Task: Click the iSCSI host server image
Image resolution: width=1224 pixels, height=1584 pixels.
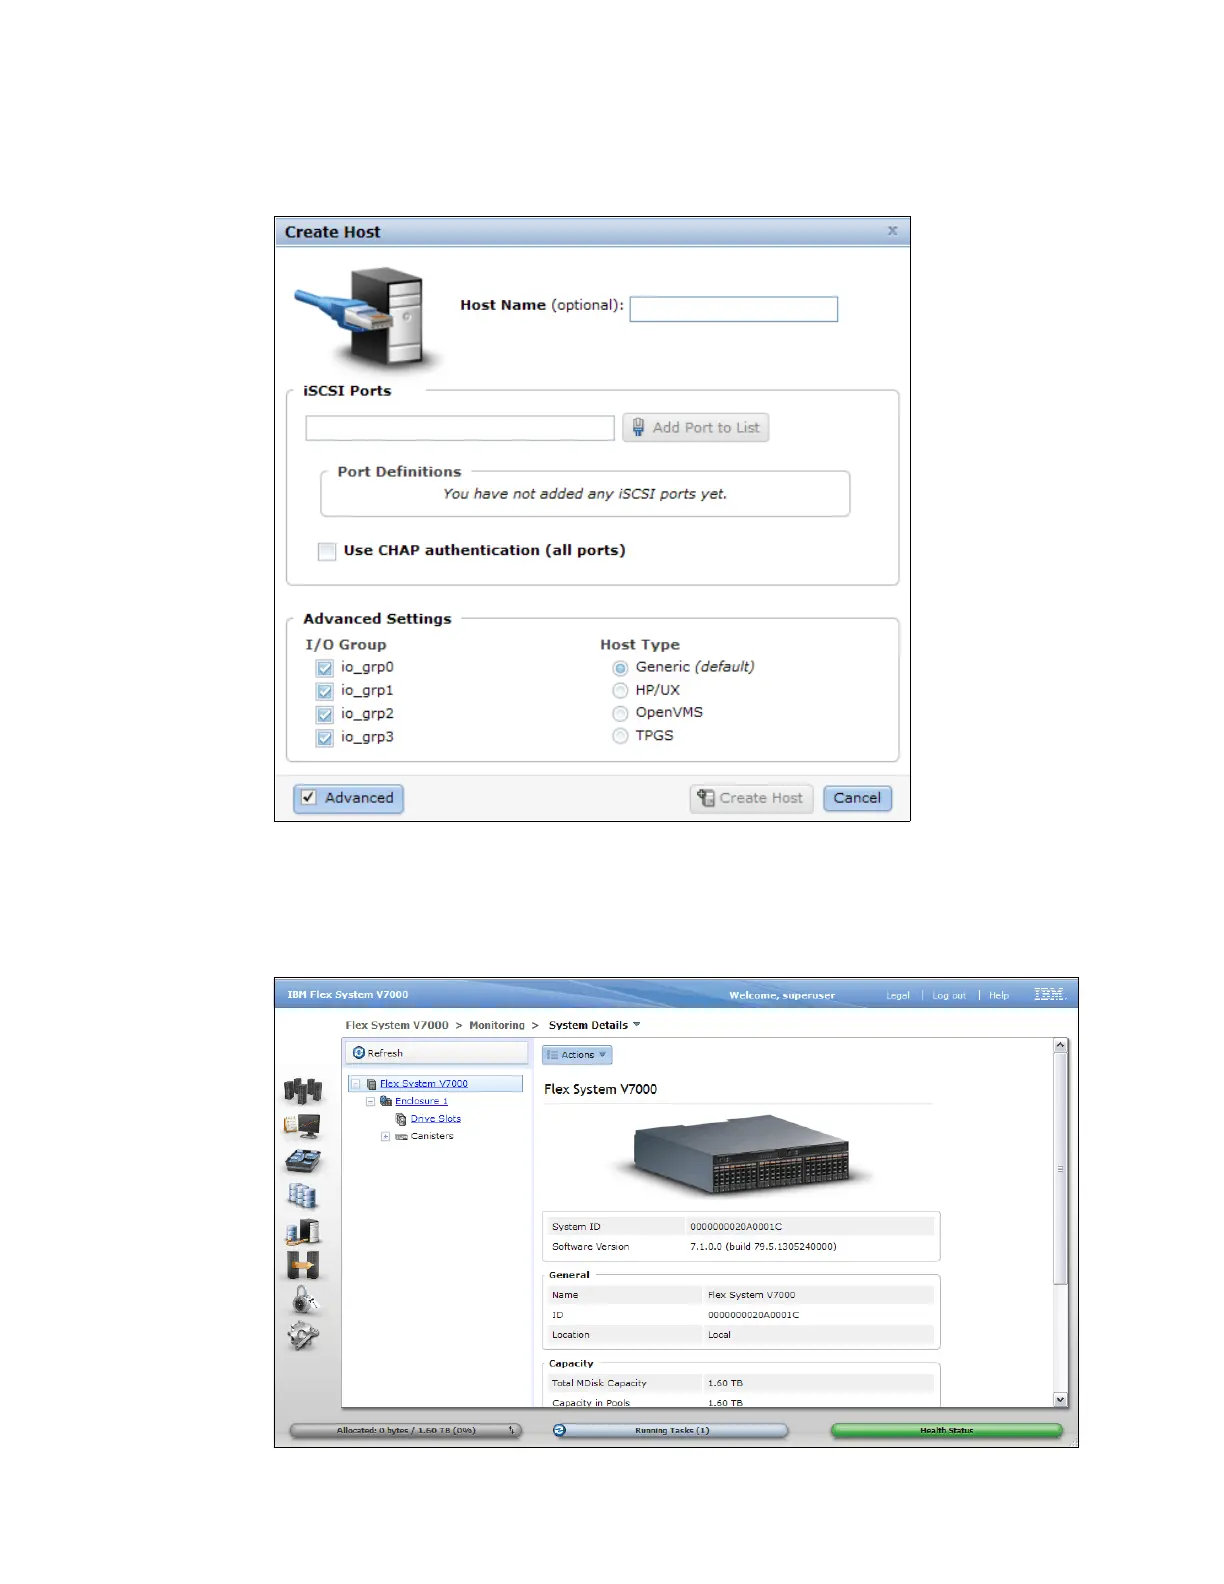Action: (369, 317)
